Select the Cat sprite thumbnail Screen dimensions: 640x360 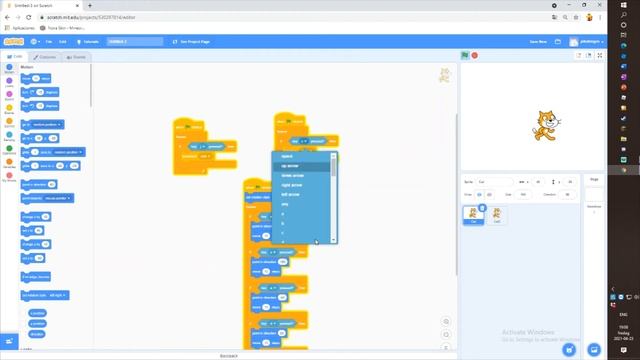point(473,215)
